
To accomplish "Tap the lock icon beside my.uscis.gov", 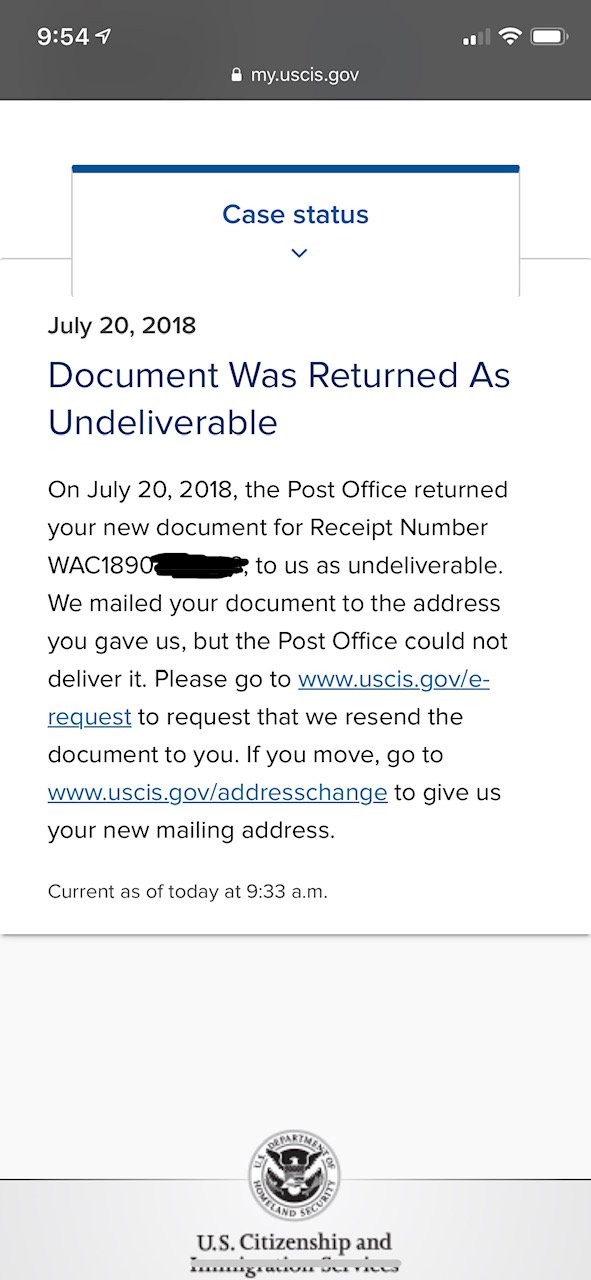I will point(237,75).
